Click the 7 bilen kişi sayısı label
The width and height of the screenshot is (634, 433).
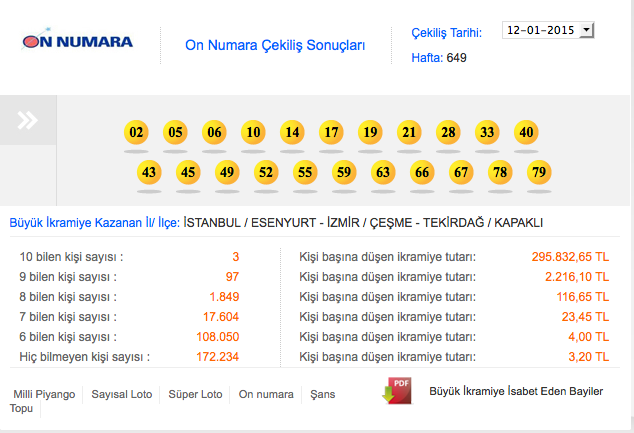[68, 317]
